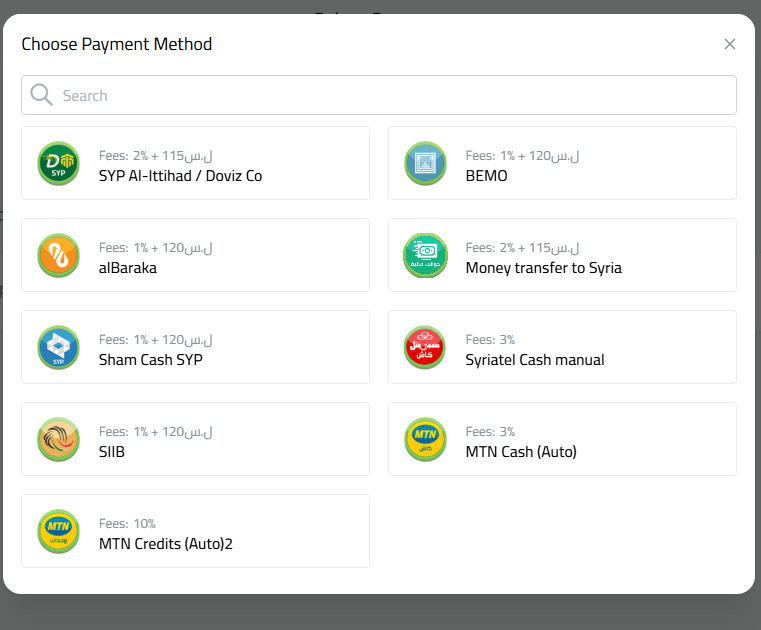Image resolution: width=761 pixels, height=630 pixels.
Task: Click the Sham Cash SYP blue icon
Action: coord(58,347)
